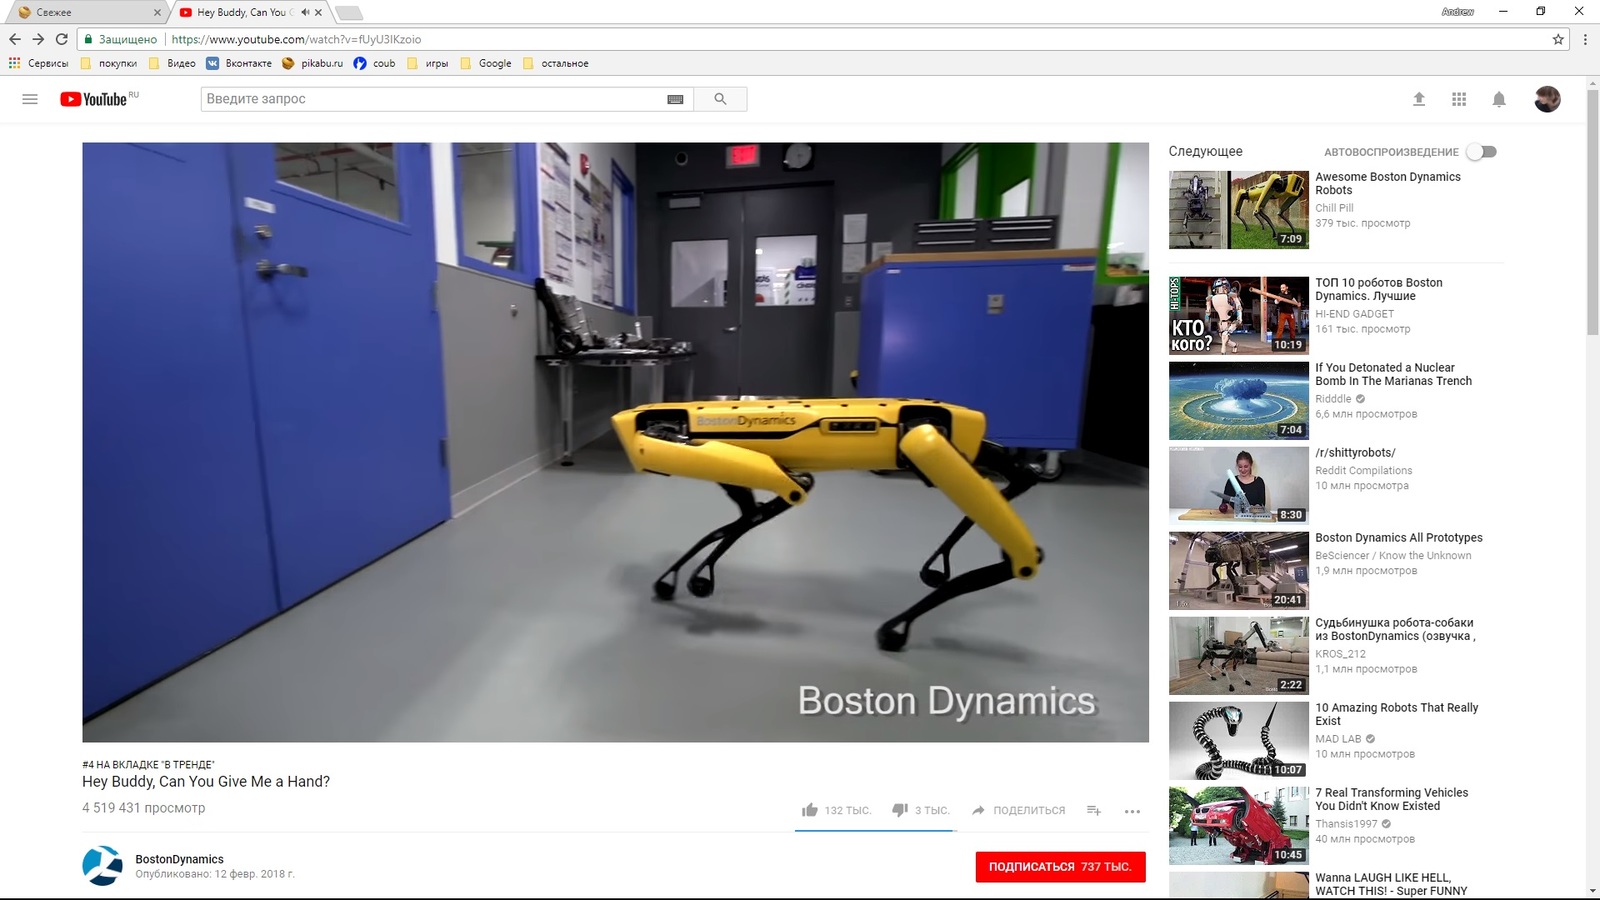Screen dimensions: 1600x900
Task: Open the pikabu.ru bookmark
Action: 312,63
